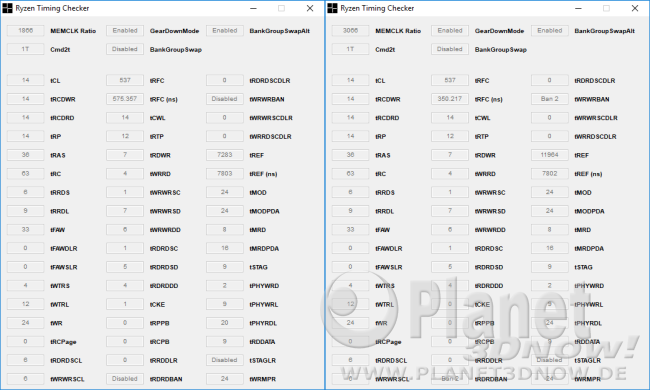Viewport: 650px width, 390px height.
Task: Select the tCL value 14 in left window
Action: (x=25, y=80)
